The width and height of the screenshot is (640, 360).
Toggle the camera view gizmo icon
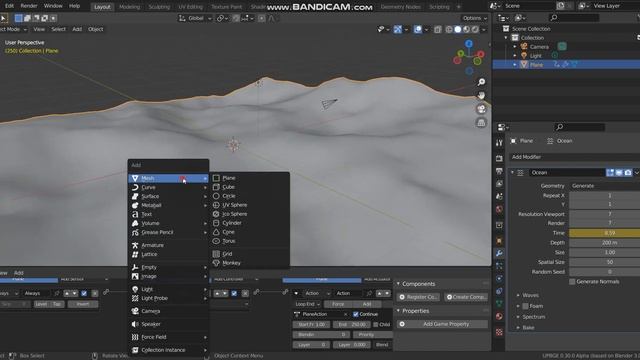pyautogui.click(x=481, y=109)
